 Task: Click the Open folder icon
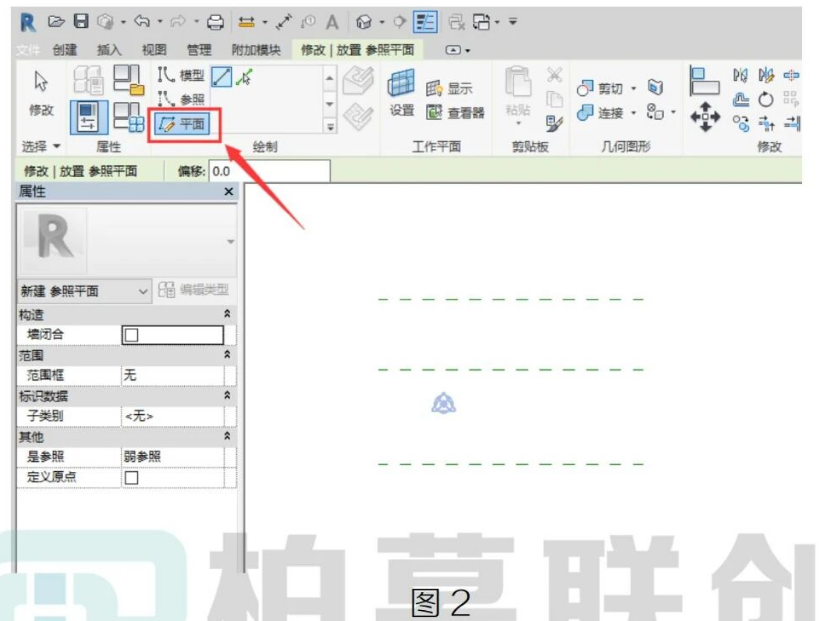tap(56, 21)
